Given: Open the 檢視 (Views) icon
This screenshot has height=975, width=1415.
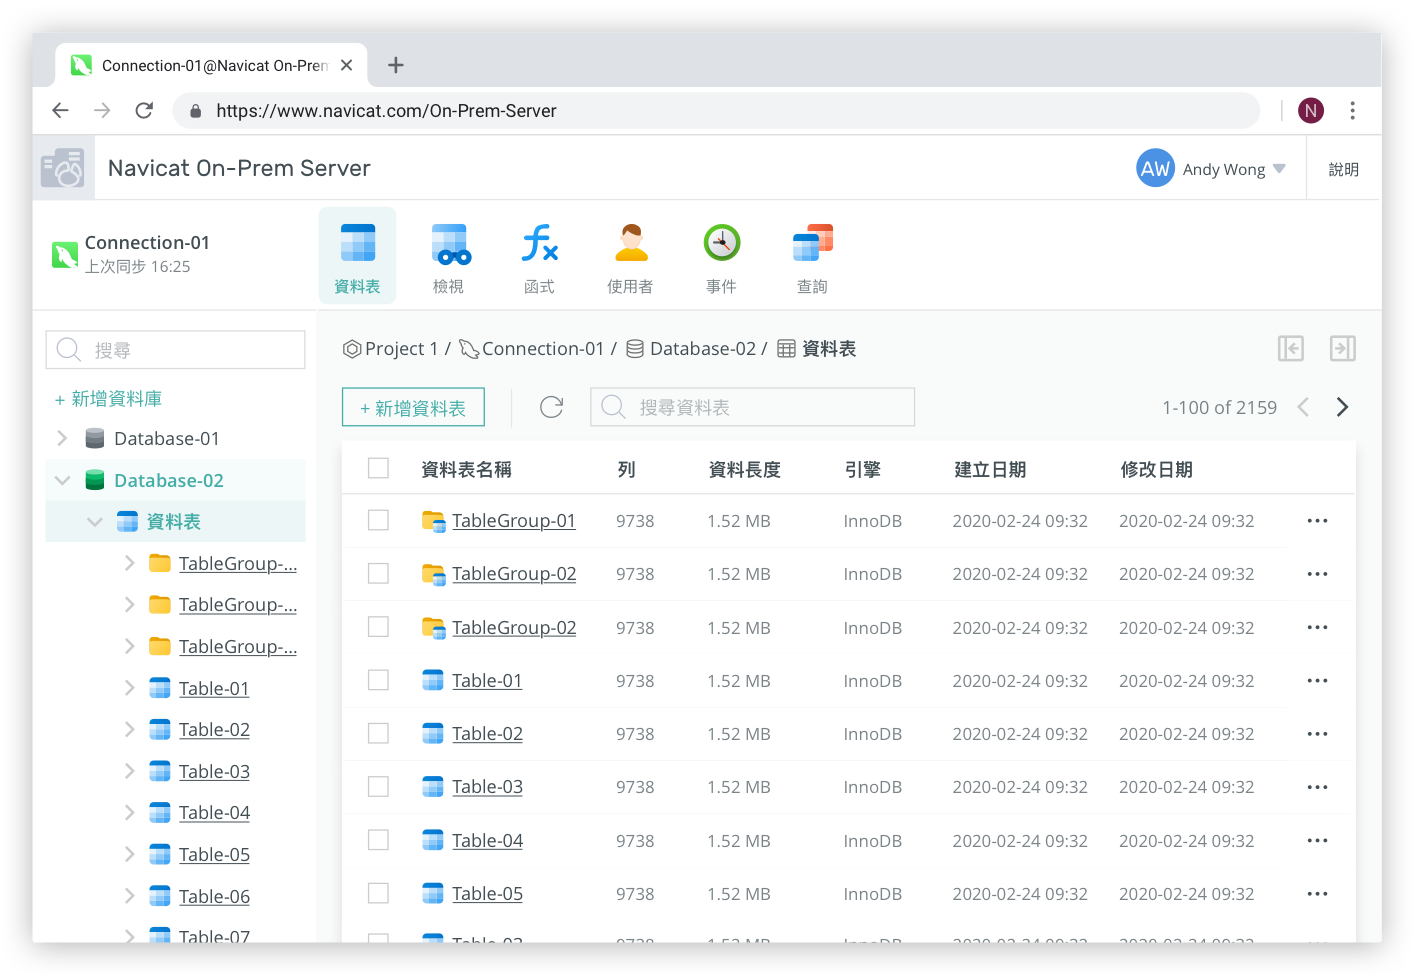Looking at the screenshot, I should tap(449, 245).
